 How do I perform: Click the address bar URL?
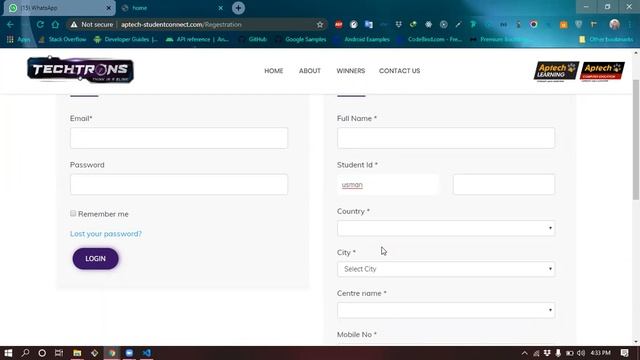click(181, 24)
